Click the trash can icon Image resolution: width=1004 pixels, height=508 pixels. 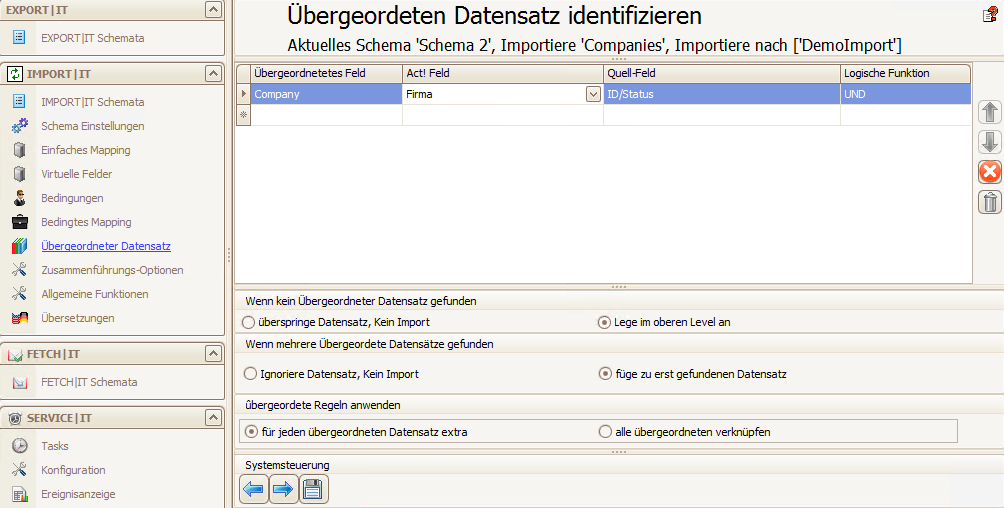[990, 202]
